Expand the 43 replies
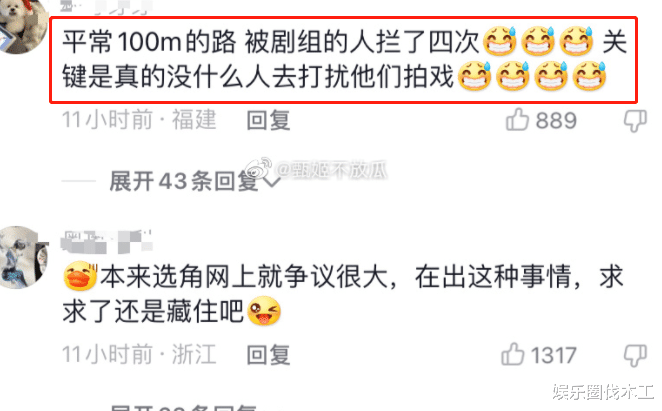Viewport: 662px width, 411px height. pyautogui.click(x=184, y=182)
